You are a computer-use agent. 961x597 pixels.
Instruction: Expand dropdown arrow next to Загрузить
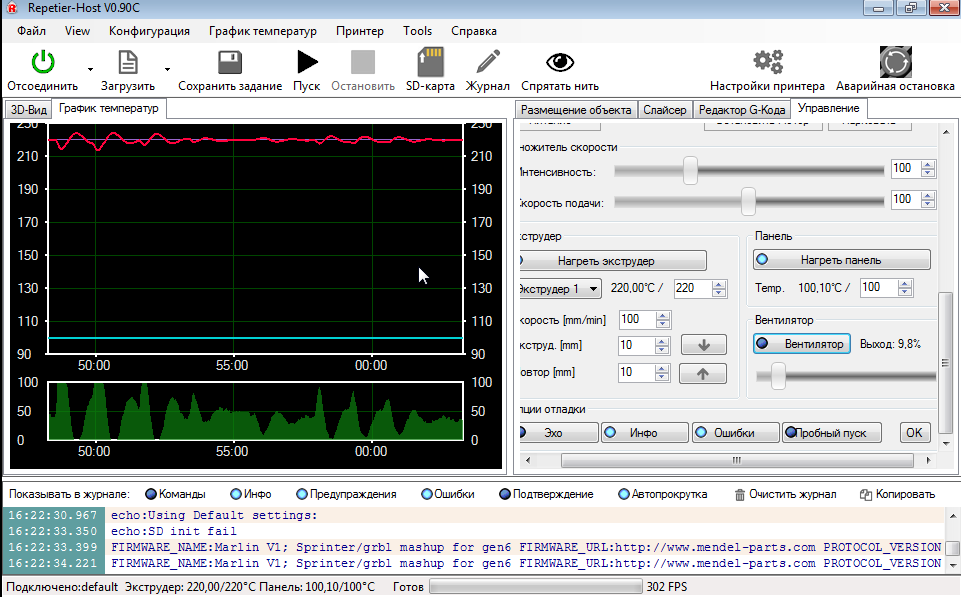(x=167, y=70)
